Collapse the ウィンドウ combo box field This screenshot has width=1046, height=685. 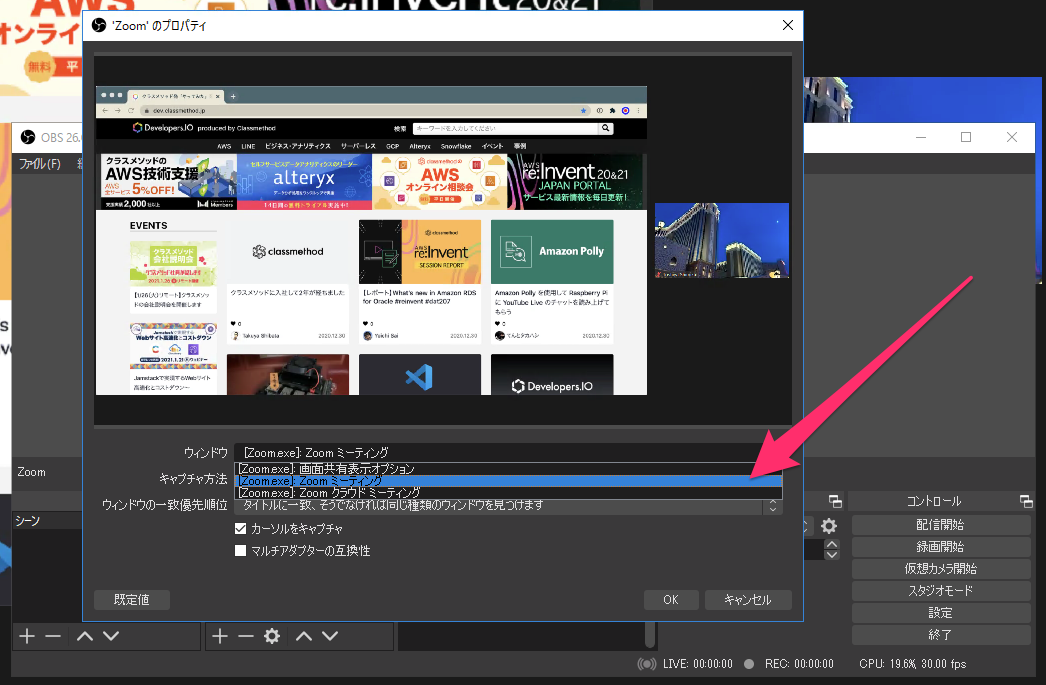(x=508, y=453)
